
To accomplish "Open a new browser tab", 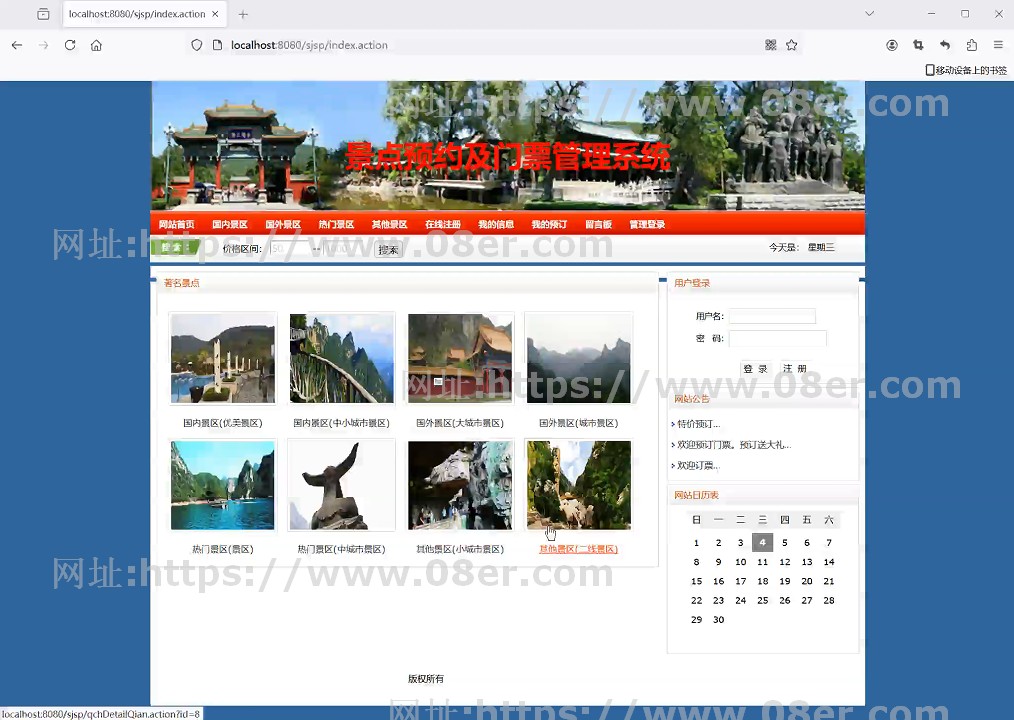I will pos(243,14).
